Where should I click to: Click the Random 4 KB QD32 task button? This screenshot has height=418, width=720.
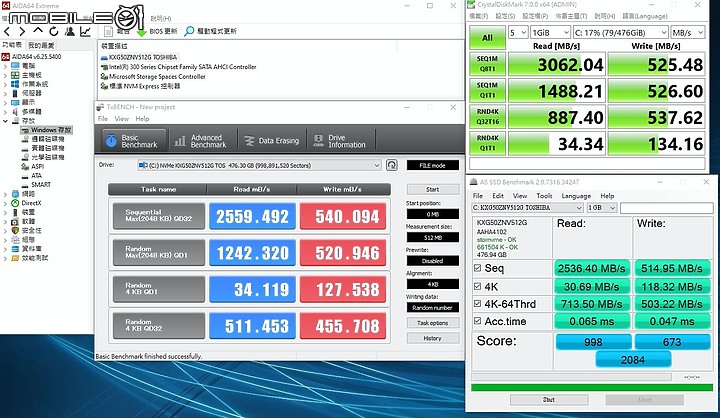click(x=159, y=326)
